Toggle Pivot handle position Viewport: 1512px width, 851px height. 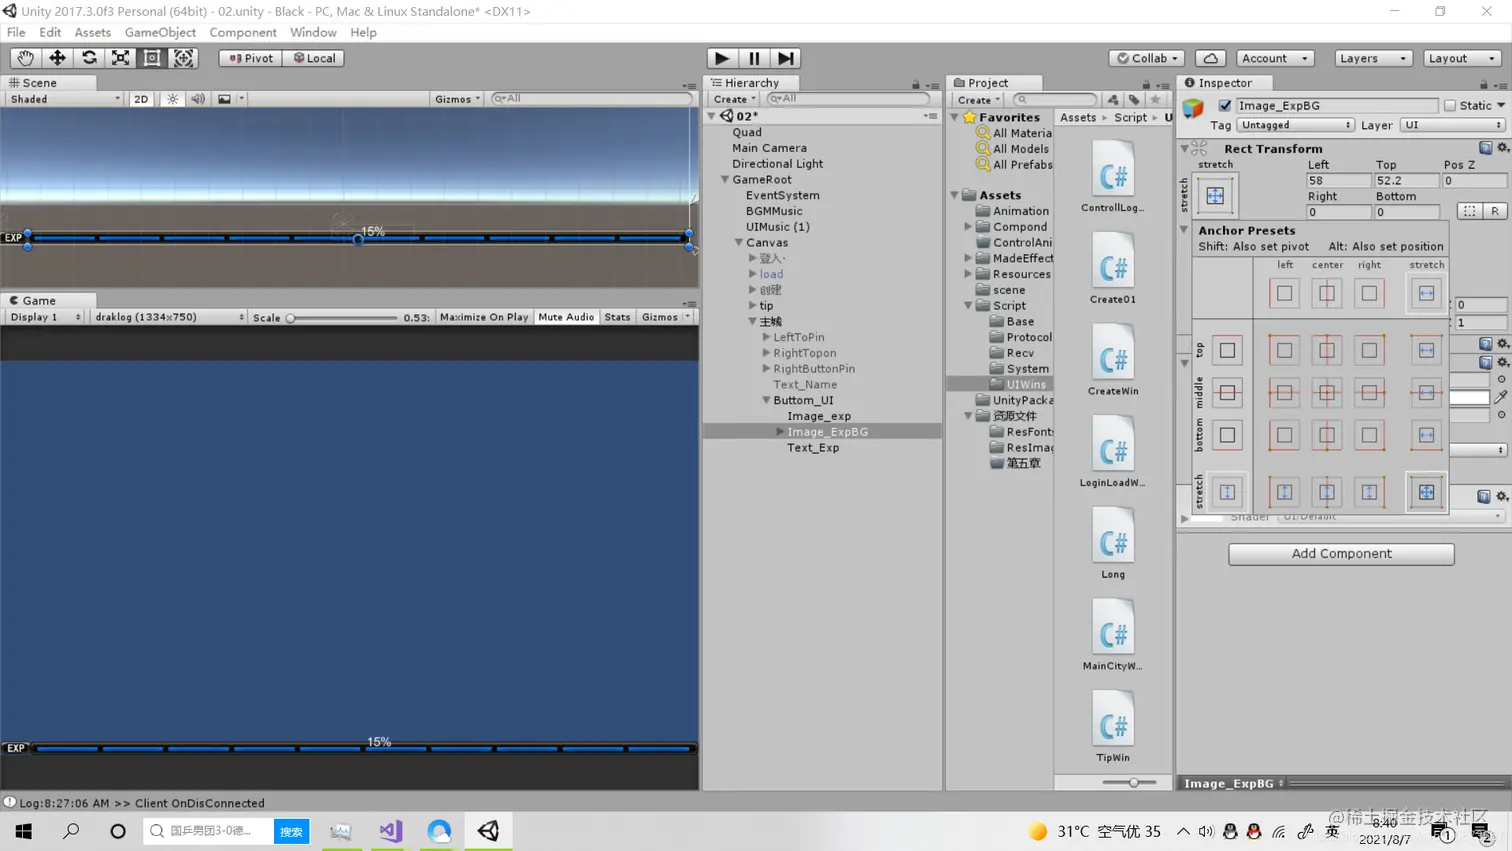[250, 58]
